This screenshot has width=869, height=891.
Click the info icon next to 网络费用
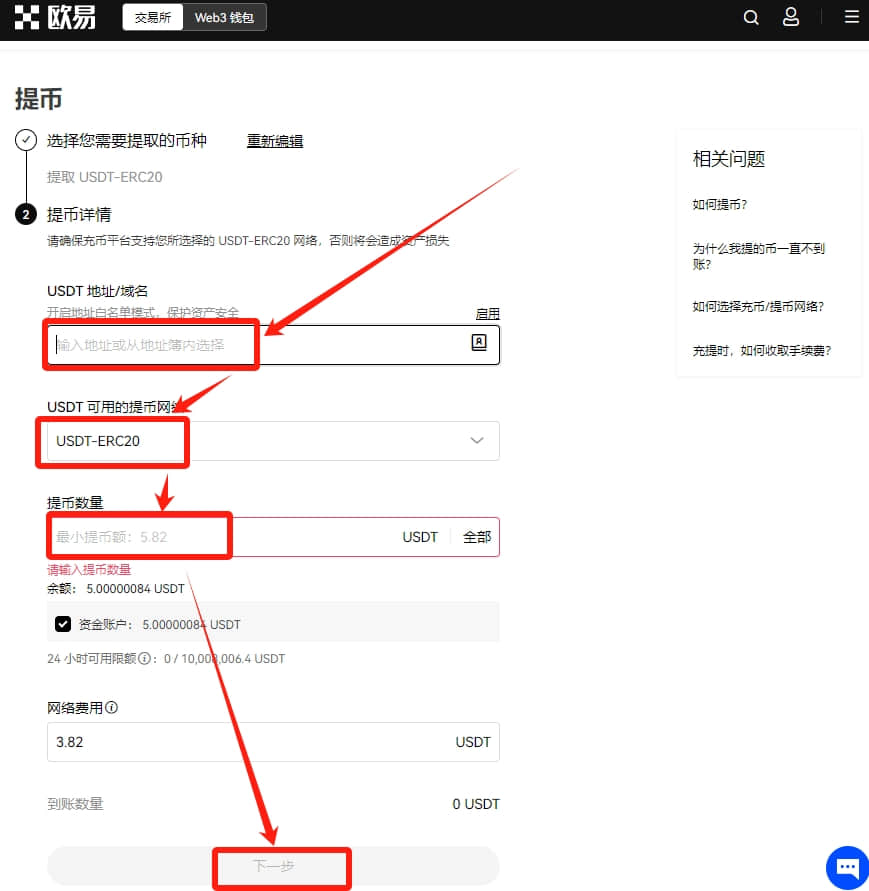coord(112,707)
